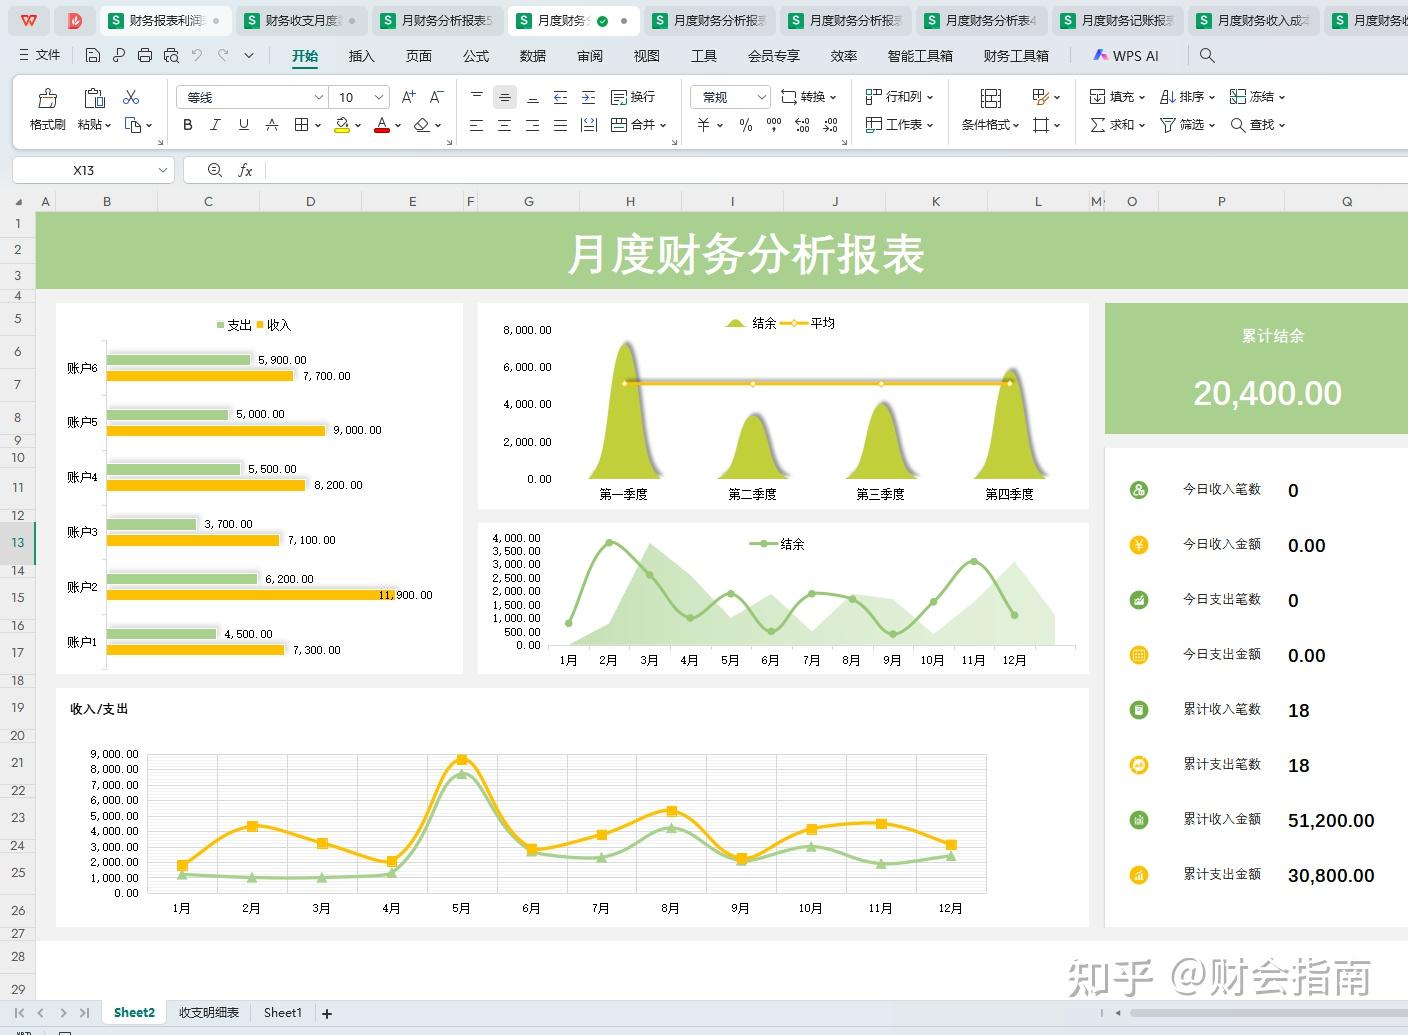
Task: Open the font size dropdown showing 10
Action: [x=379, y=97]
